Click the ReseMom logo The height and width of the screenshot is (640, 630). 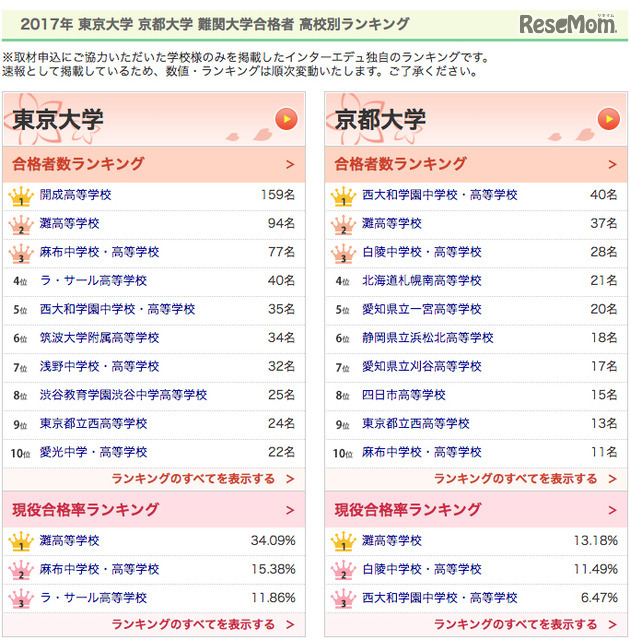(x=566, y=23)
